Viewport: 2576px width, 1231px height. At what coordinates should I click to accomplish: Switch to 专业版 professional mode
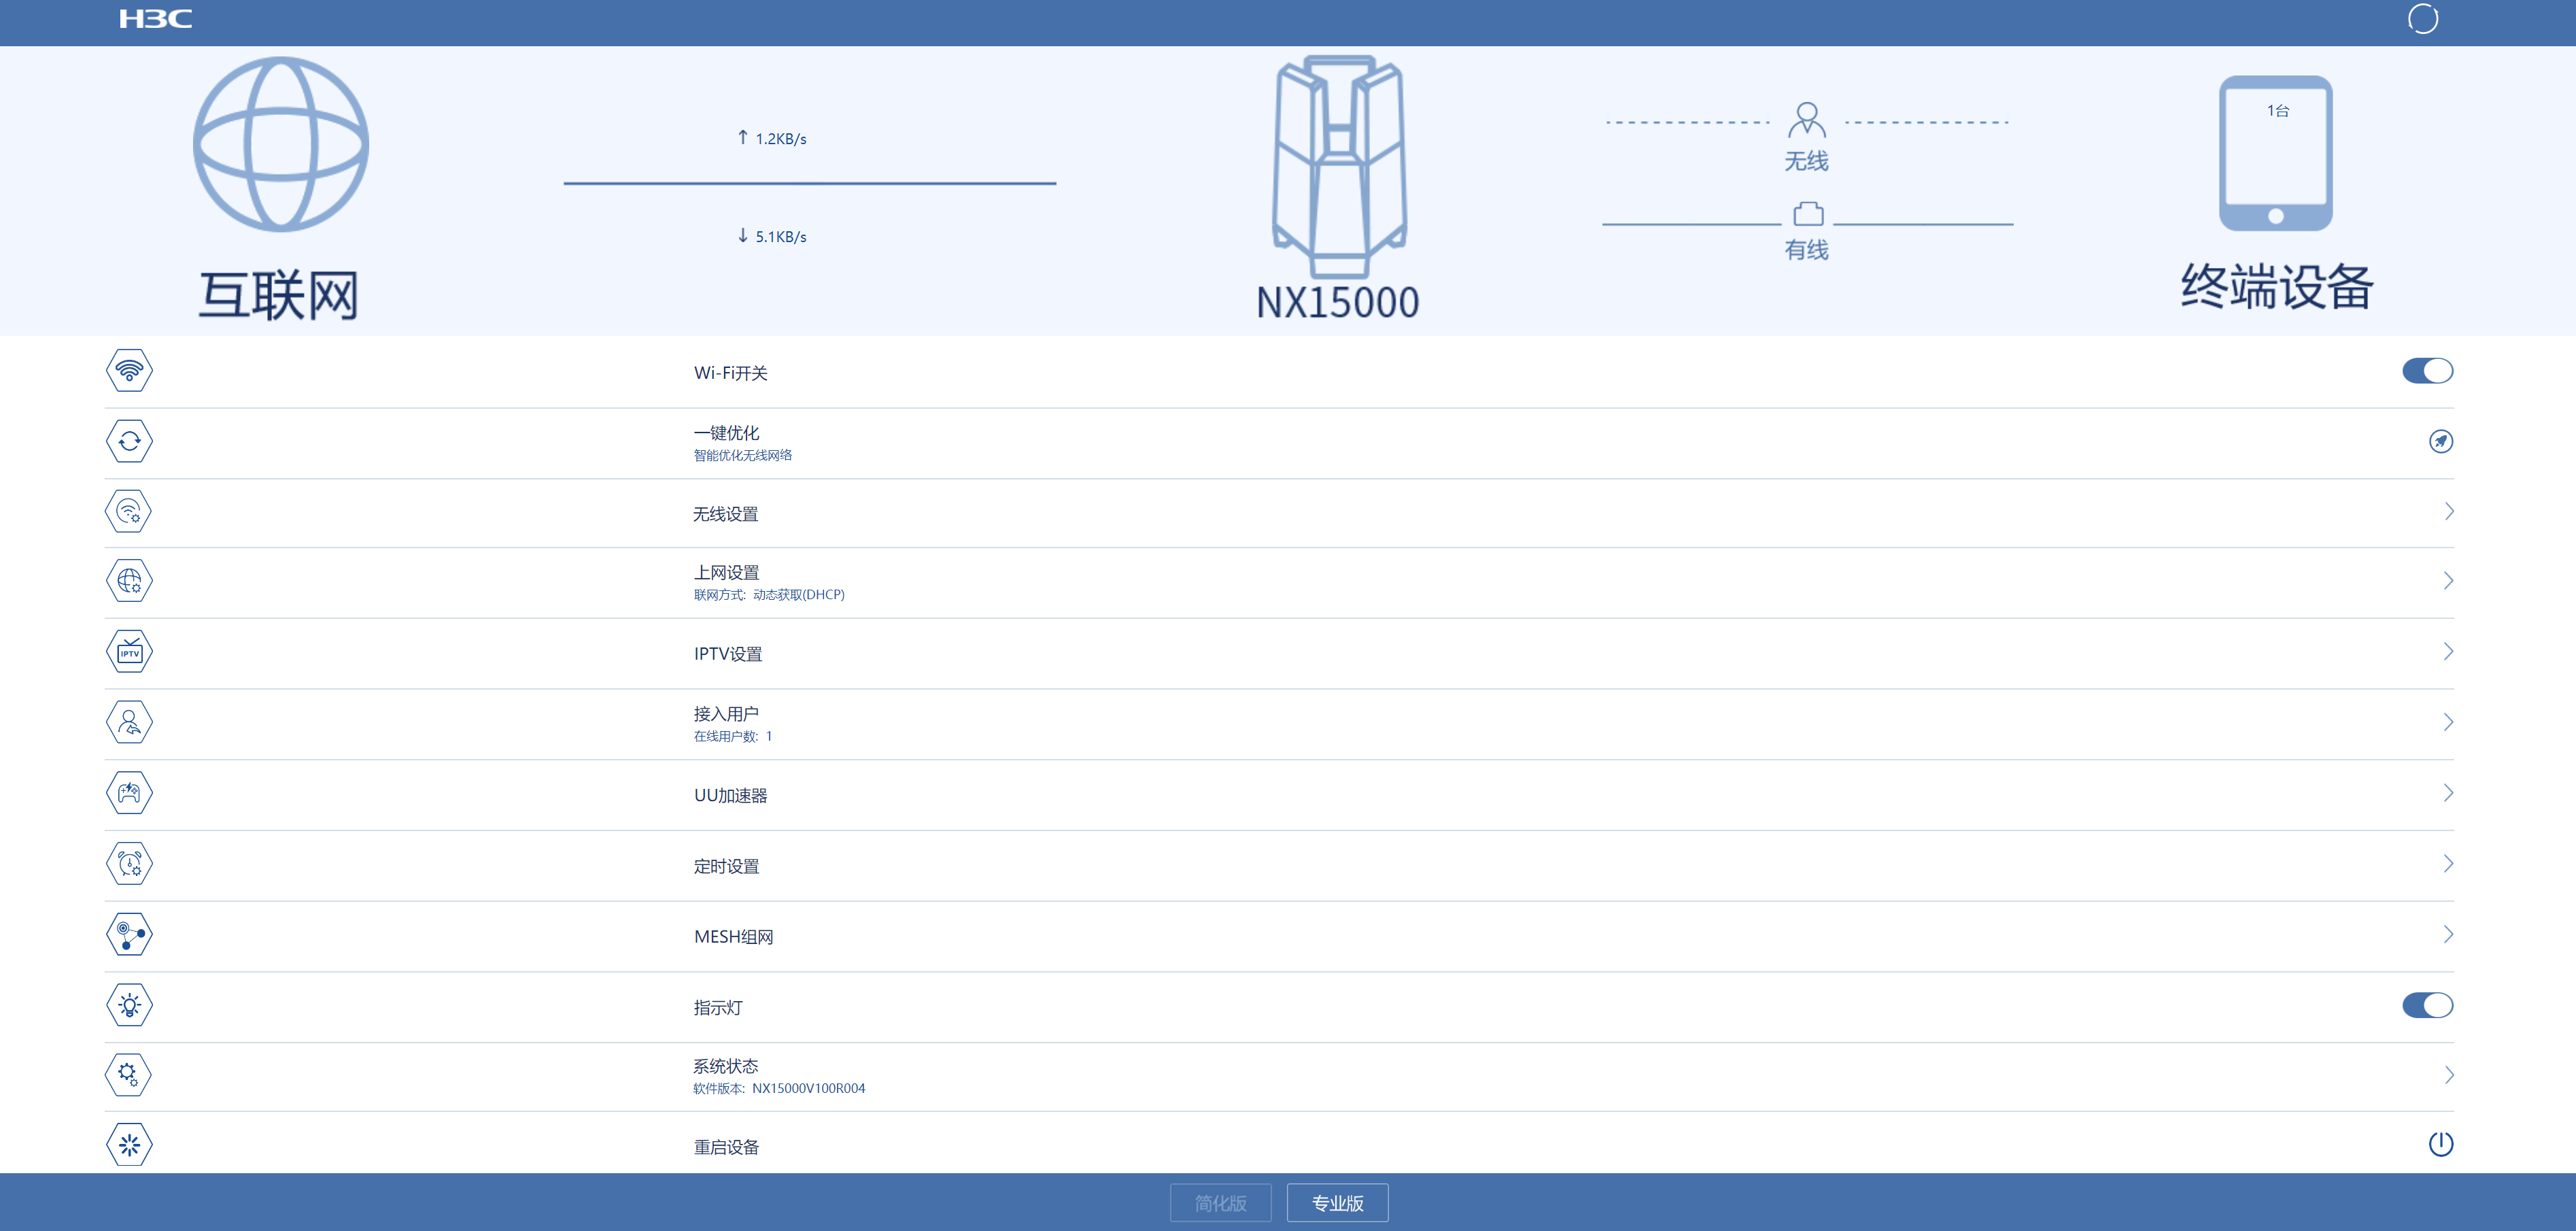(x=1337, y=1203)
